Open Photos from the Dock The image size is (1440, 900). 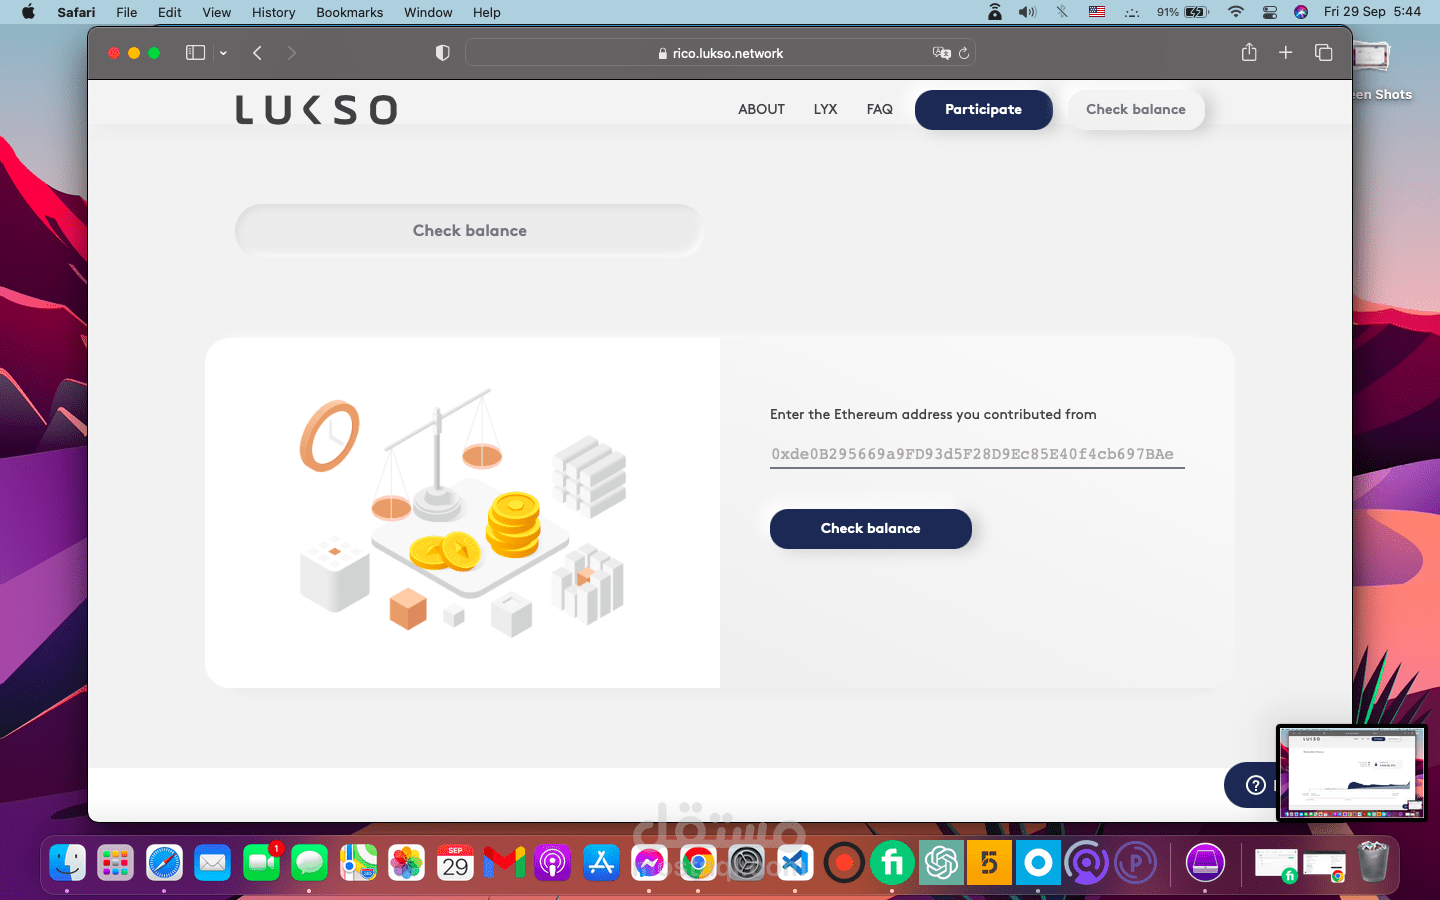point(407,862)
